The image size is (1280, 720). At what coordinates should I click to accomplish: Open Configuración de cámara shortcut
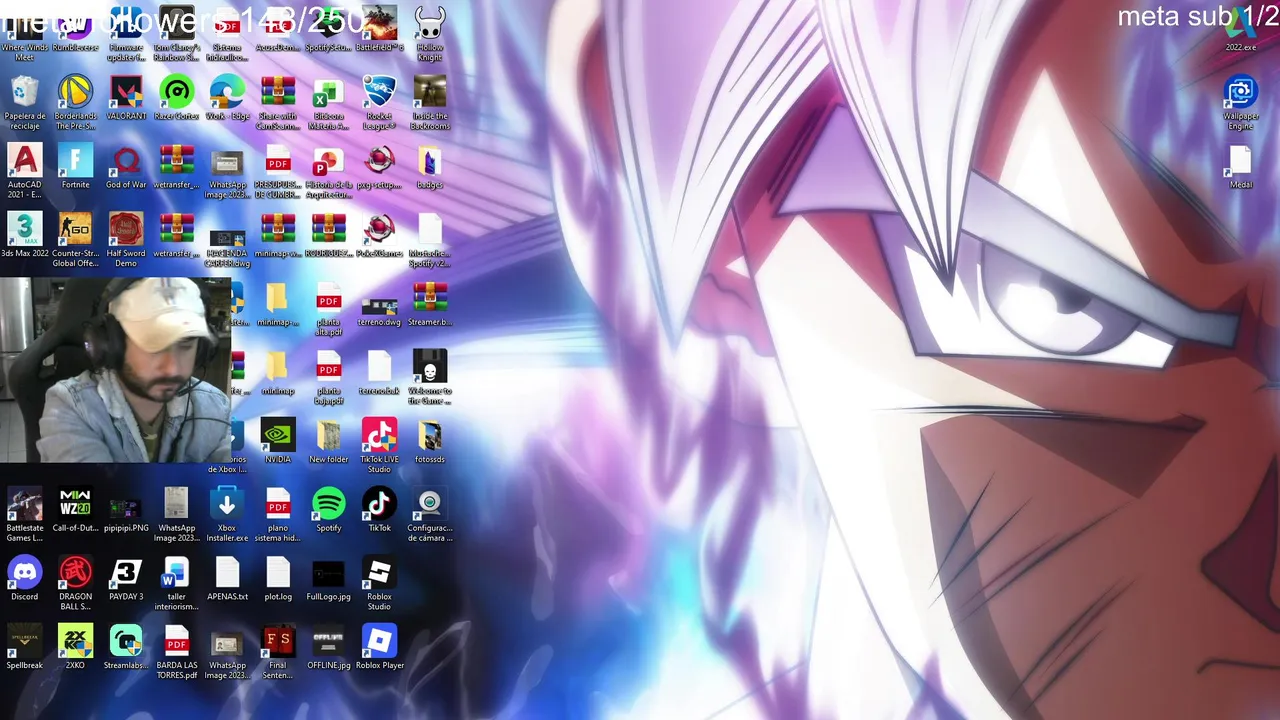(430, 515)
